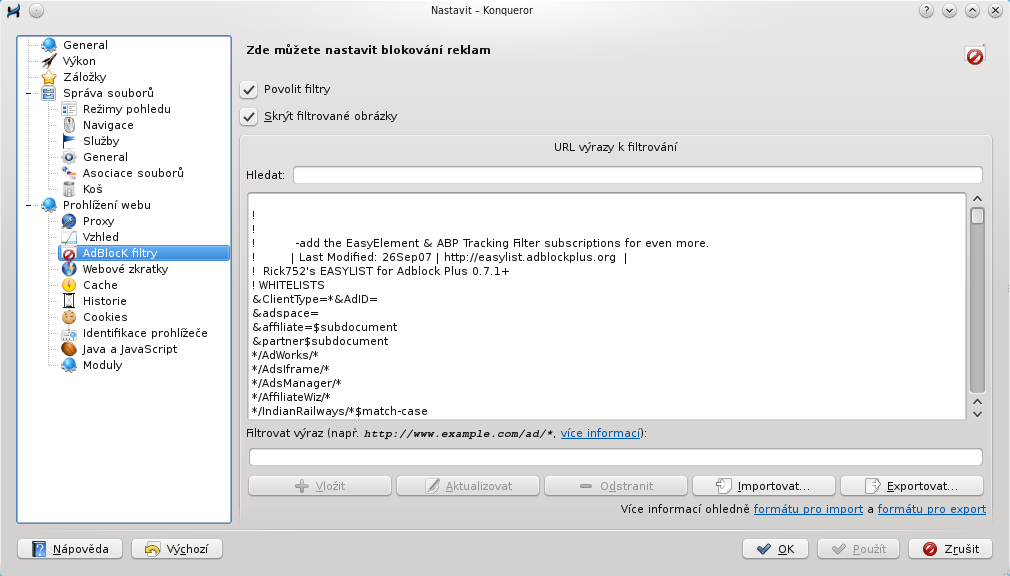Click the Záložky star icon
Image resolution: width=1010 pixels, height=576 pixels.
click(x=49, y=77)
